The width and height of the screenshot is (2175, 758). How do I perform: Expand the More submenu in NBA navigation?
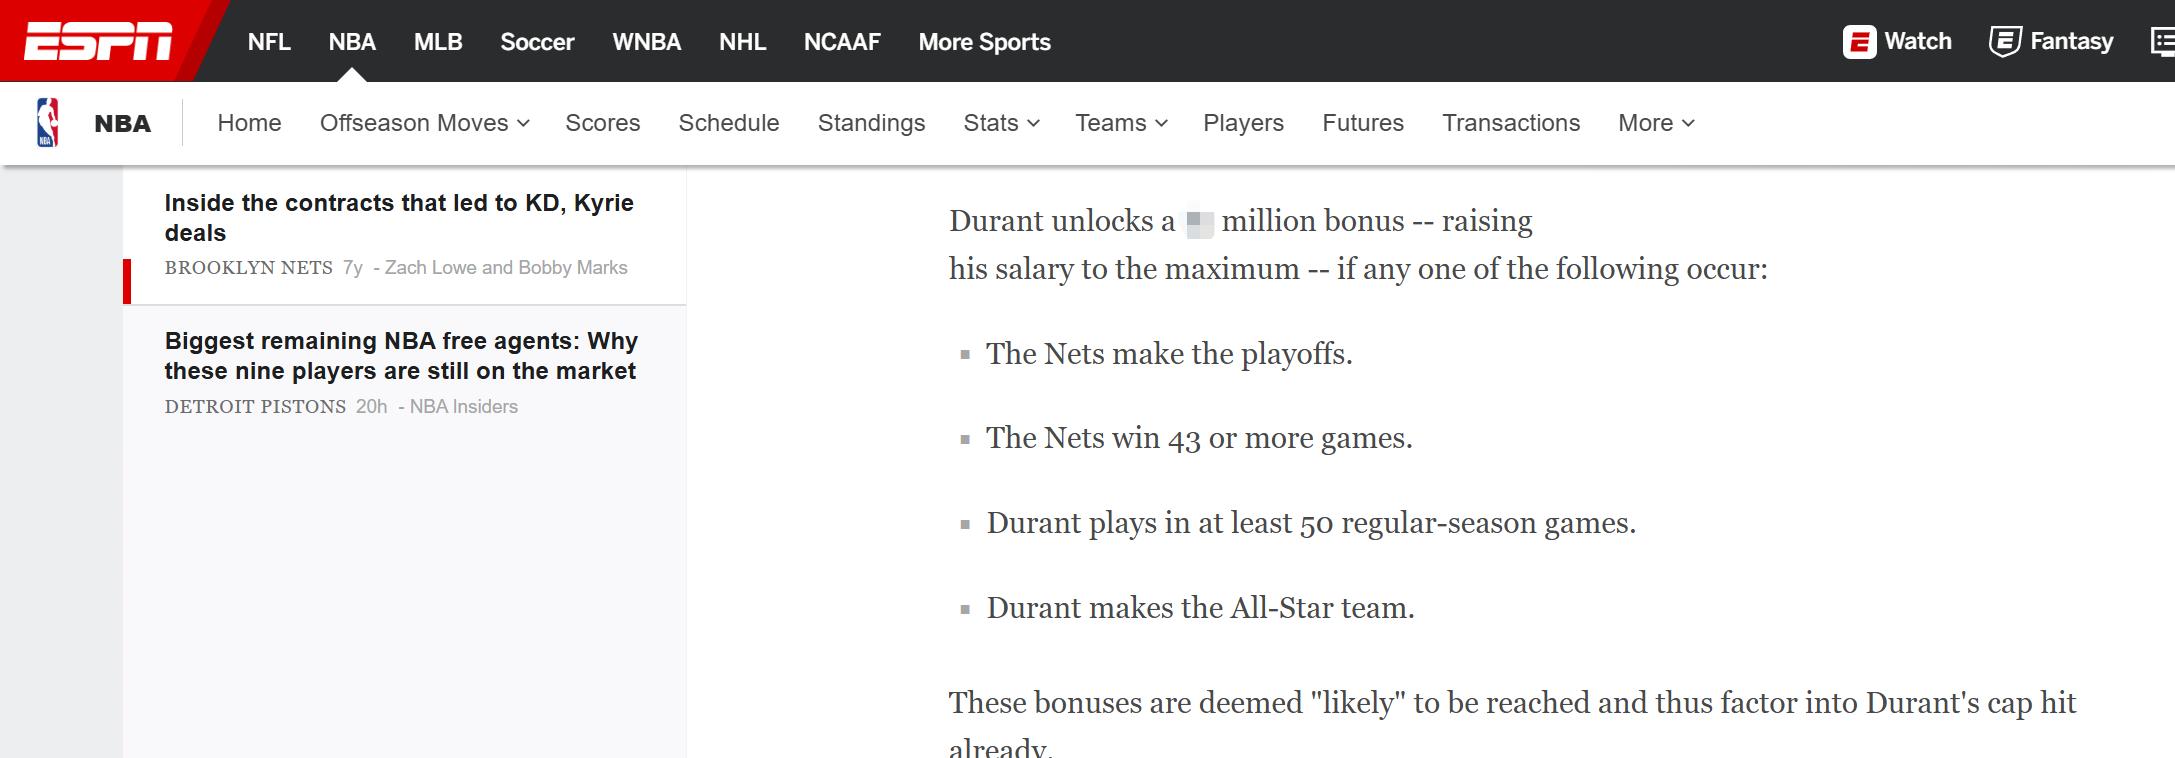tap(1656, 123)
